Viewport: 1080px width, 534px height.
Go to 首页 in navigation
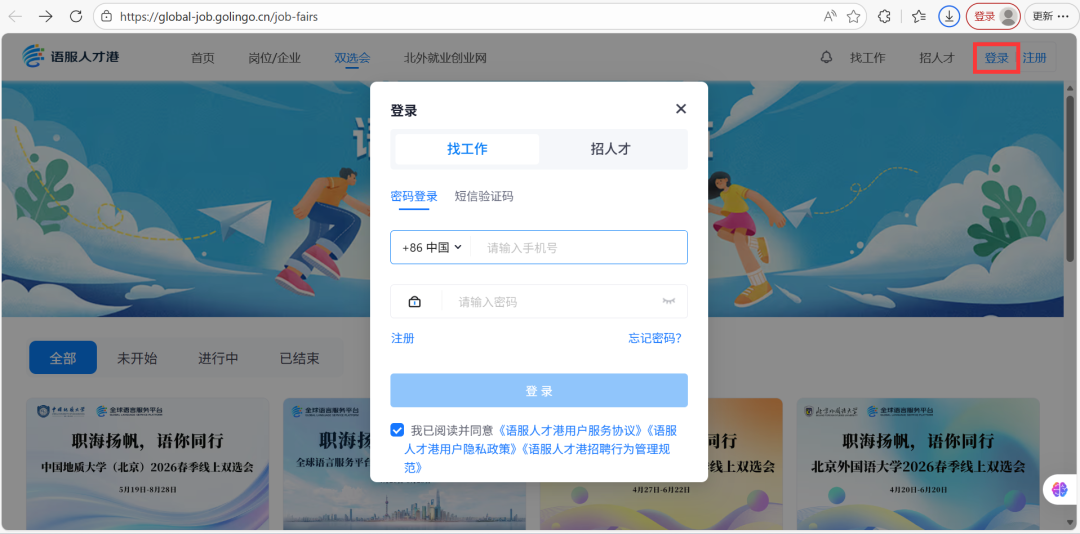click(202, 58)
